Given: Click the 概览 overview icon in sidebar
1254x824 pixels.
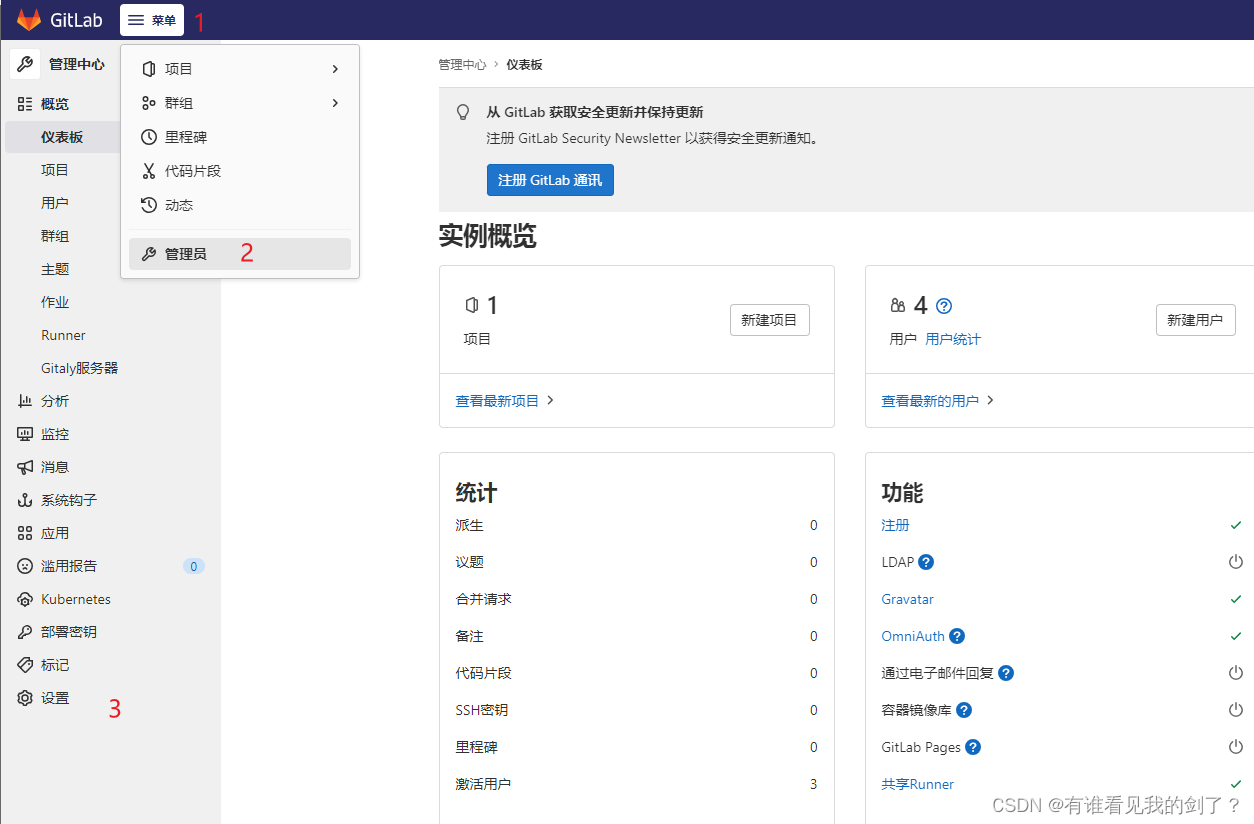Looking at the screenshot, I should tap(25, 104).
